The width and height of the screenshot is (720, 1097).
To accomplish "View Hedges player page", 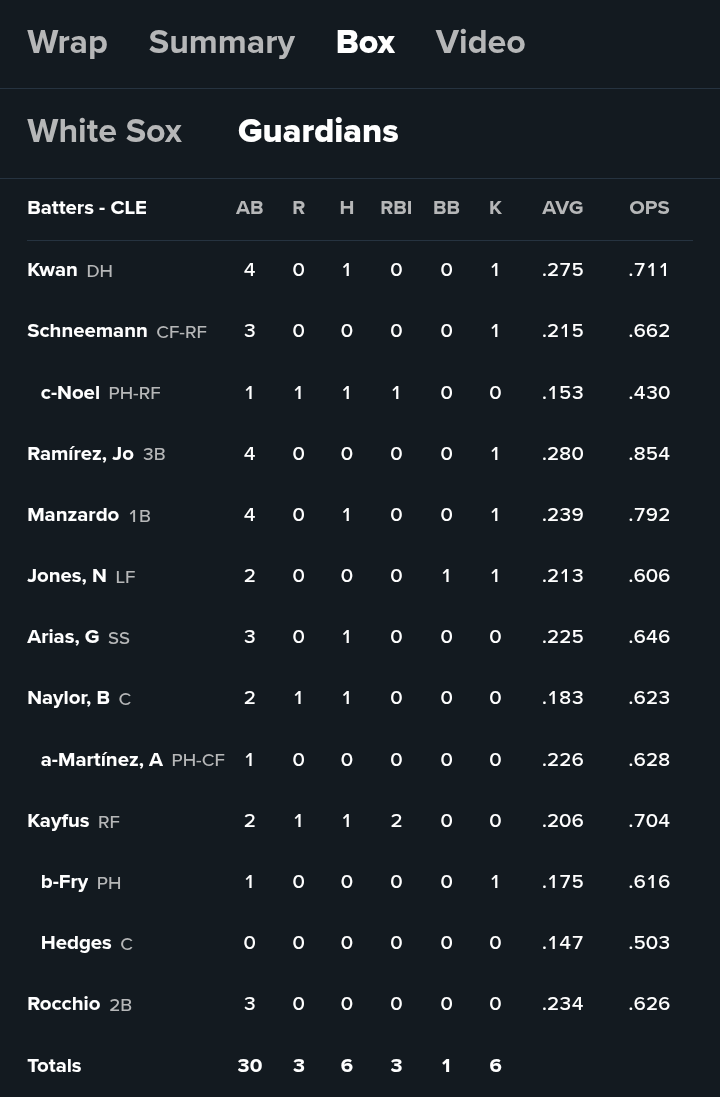I will pyautogui.click(x=76, y=943).
